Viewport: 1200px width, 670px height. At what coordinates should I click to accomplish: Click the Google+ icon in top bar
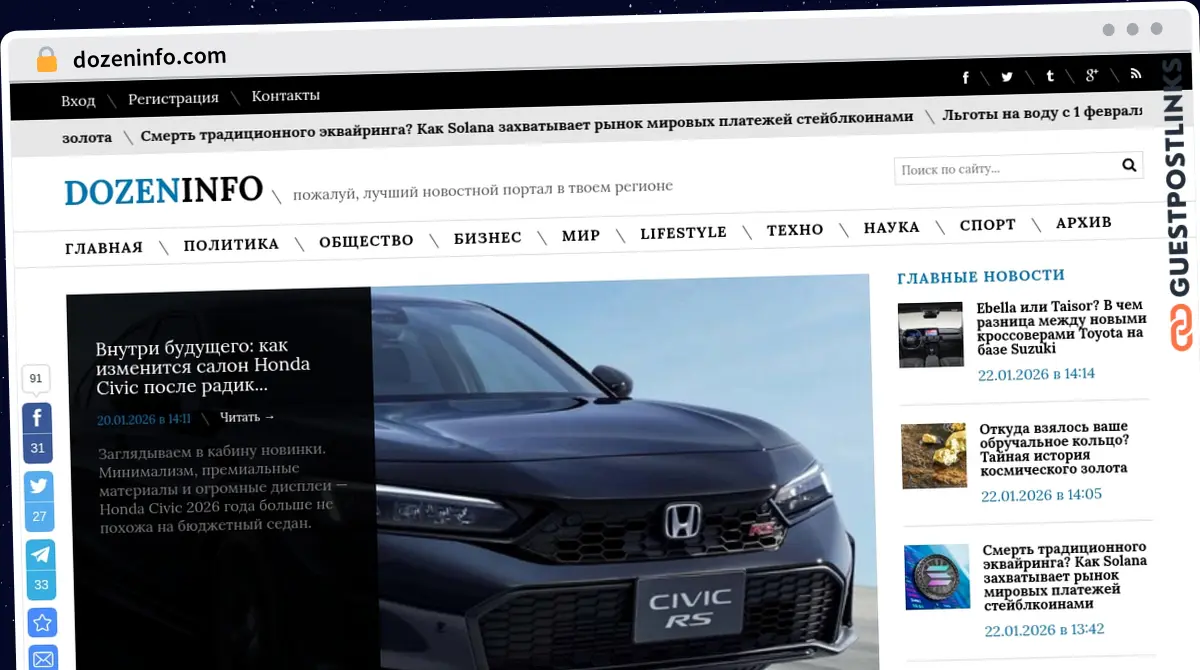coord(1091,75)
